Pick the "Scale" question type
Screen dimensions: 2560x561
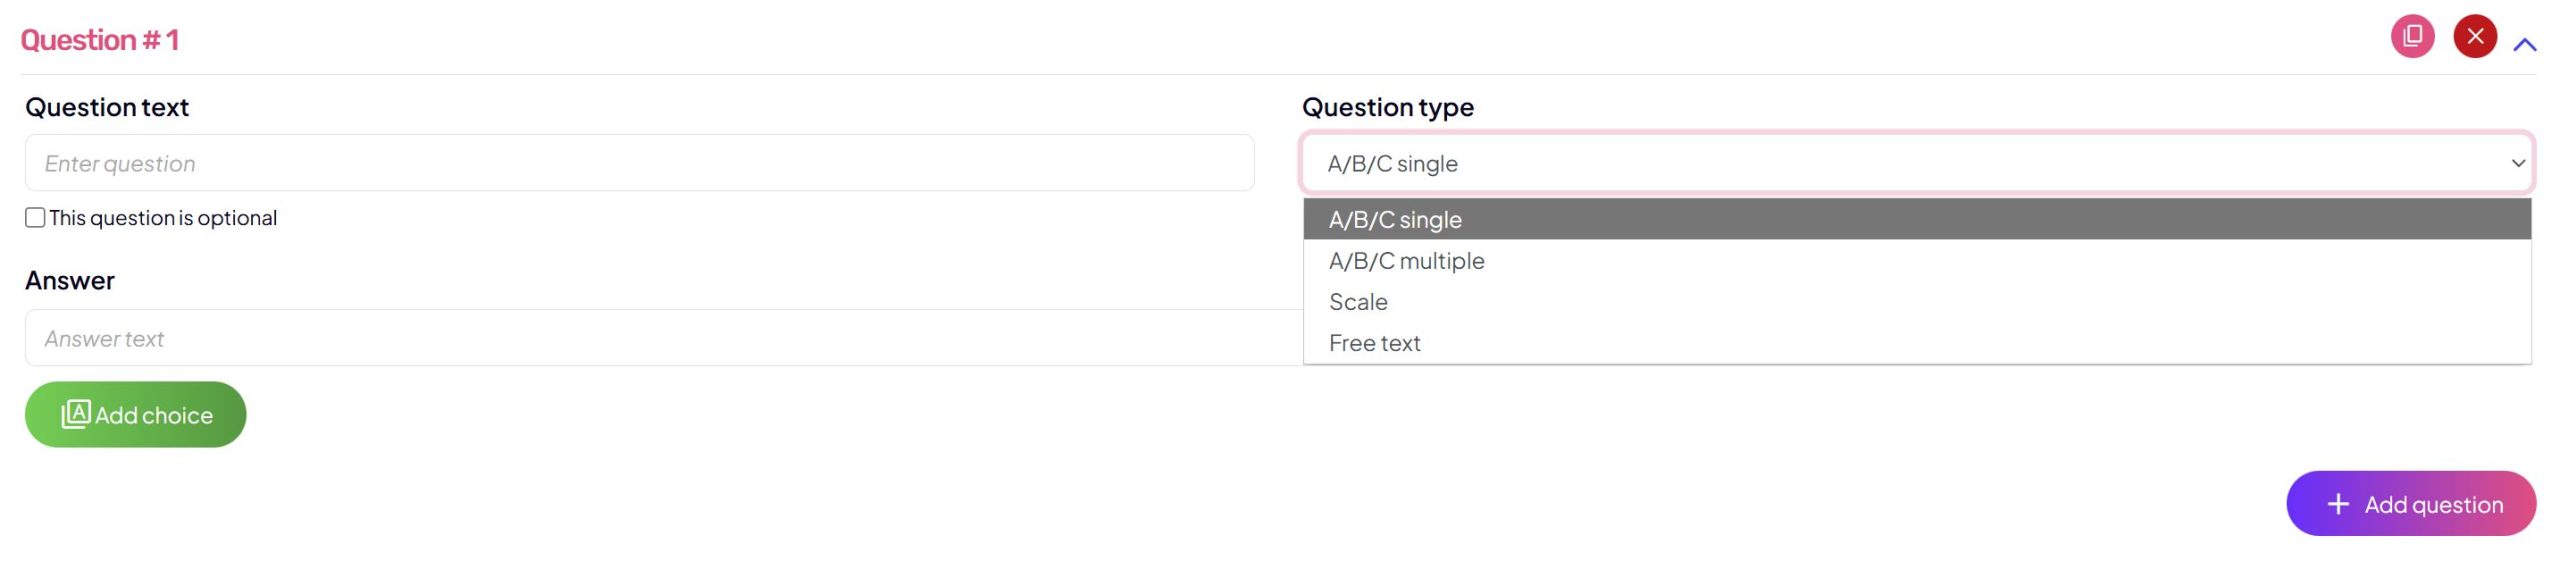(1358, 302)
